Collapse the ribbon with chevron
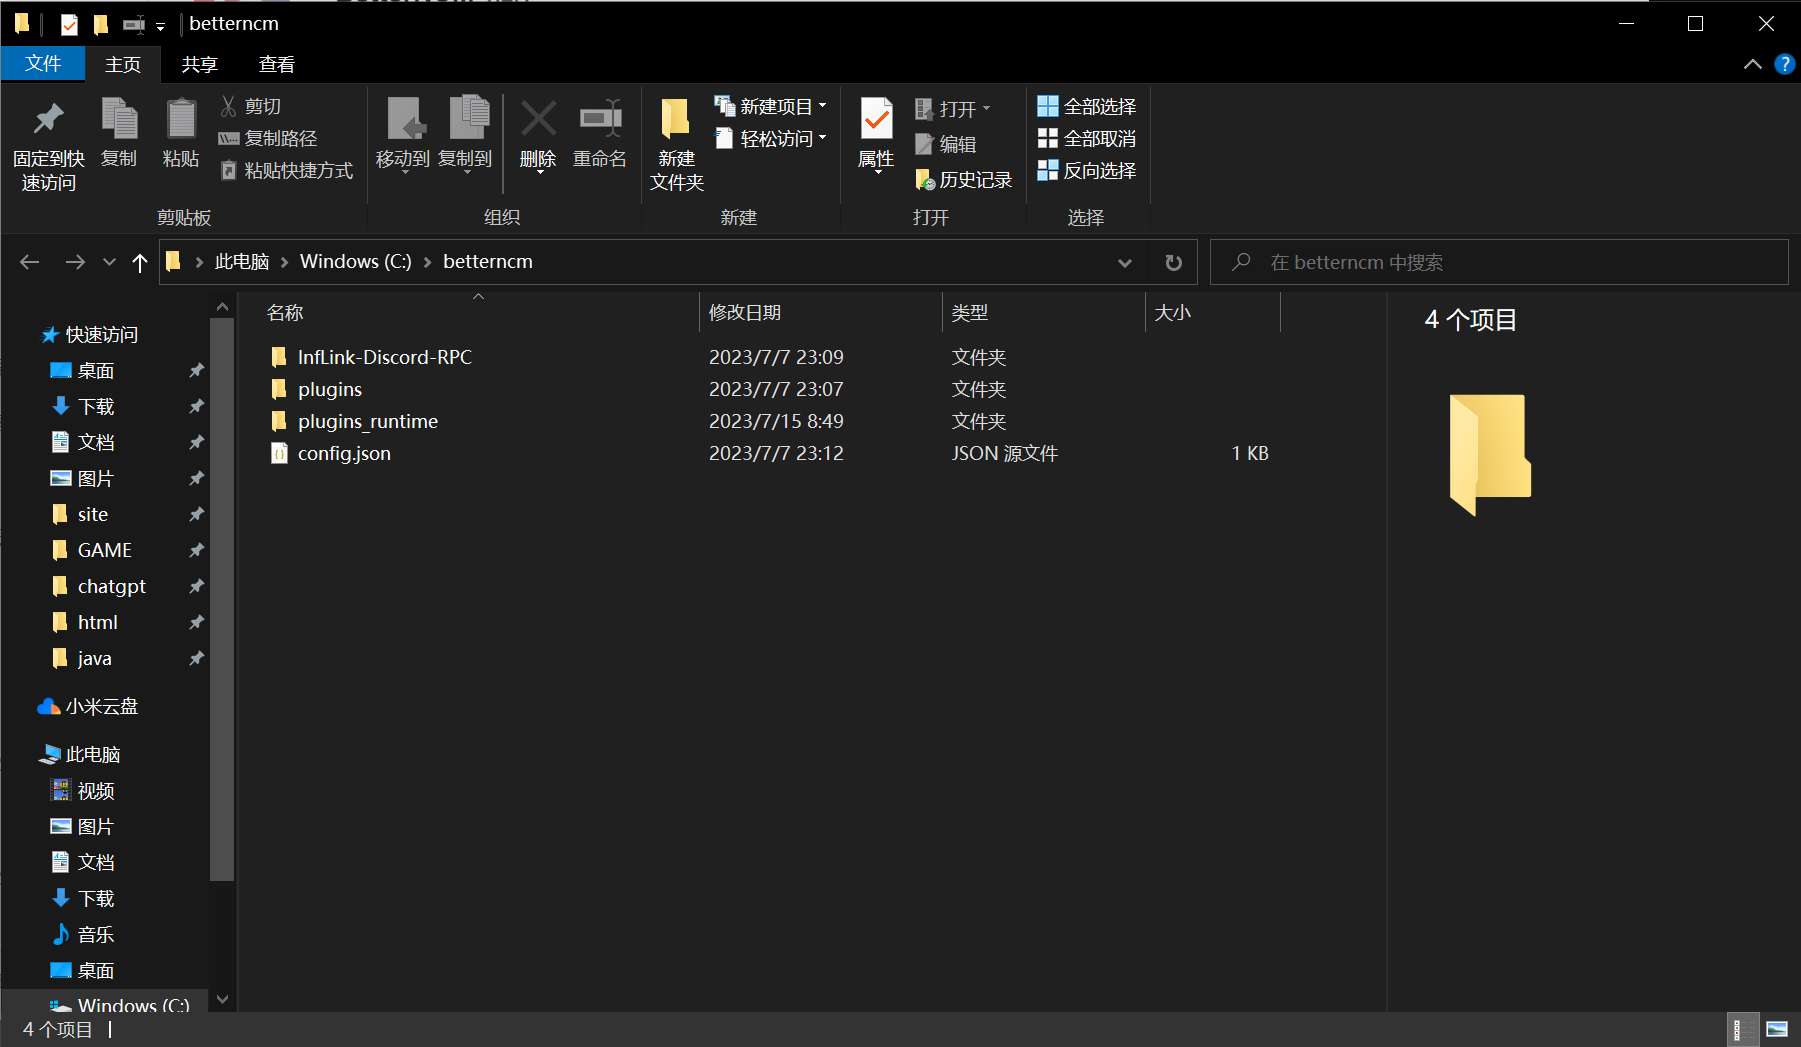This screenshot has width=1801, height=1047. click(x=1752, y=64)
